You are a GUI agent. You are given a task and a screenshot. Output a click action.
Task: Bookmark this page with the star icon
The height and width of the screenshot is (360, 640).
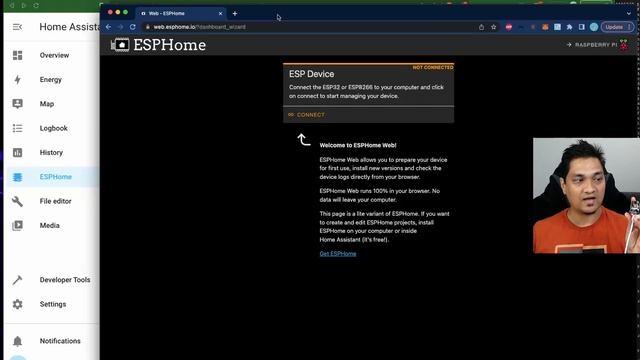(x=493, y=27)
